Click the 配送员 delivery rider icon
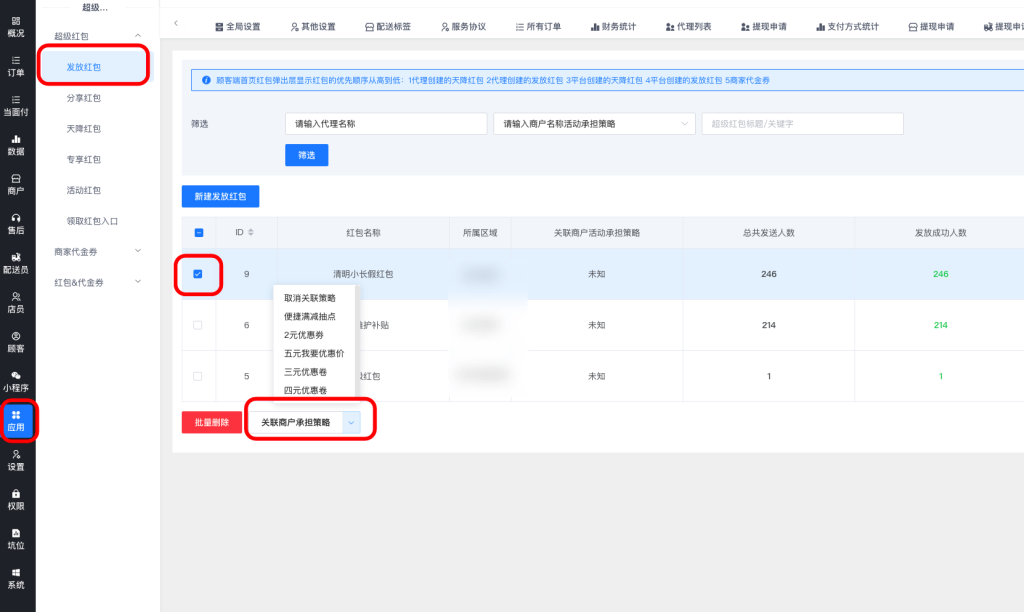 (x=16, y=263)
